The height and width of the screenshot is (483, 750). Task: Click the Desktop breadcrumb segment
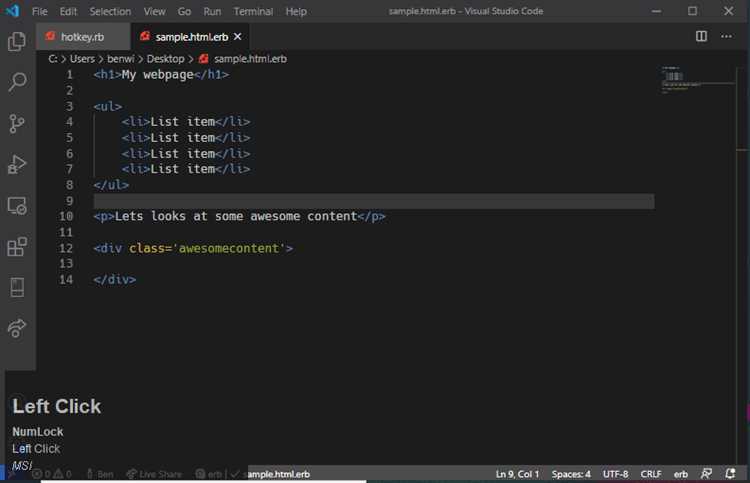click(165, 58)
